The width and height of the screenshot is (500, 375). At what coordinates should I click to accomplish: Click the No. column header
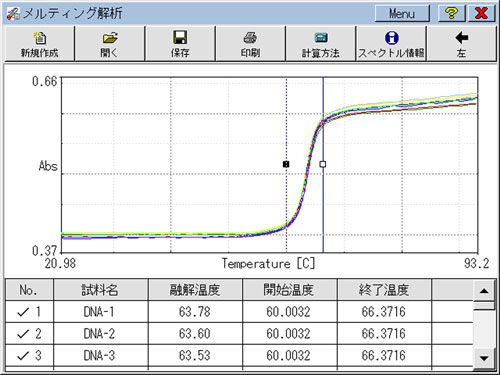(x=29, y=290)
